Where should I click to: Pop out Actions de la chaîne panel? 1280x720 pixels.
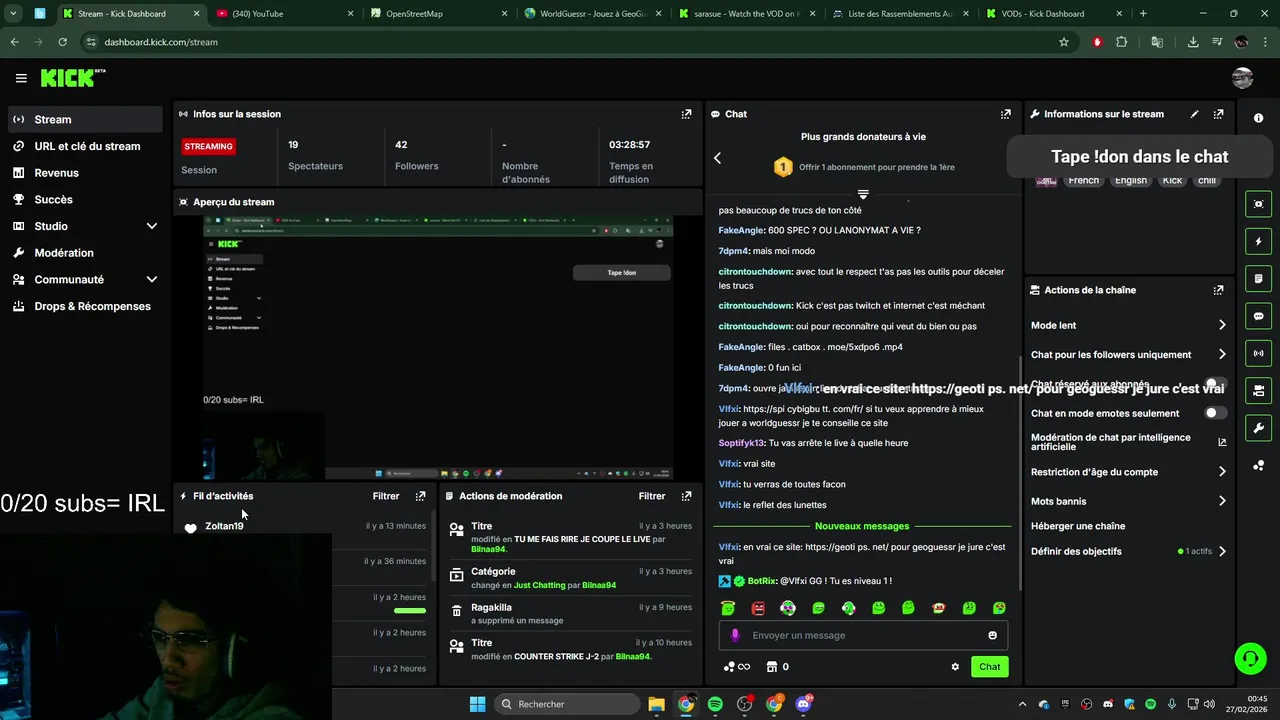click(x=1218, y=290)
